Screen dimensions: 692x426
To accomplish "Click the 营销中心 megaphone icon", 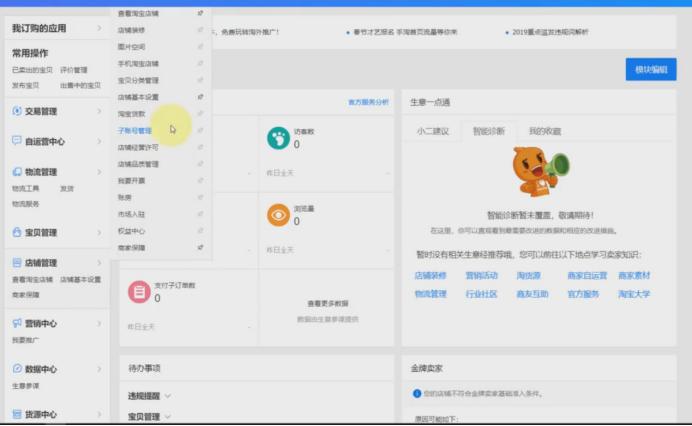I will click(x=17, y=323).
